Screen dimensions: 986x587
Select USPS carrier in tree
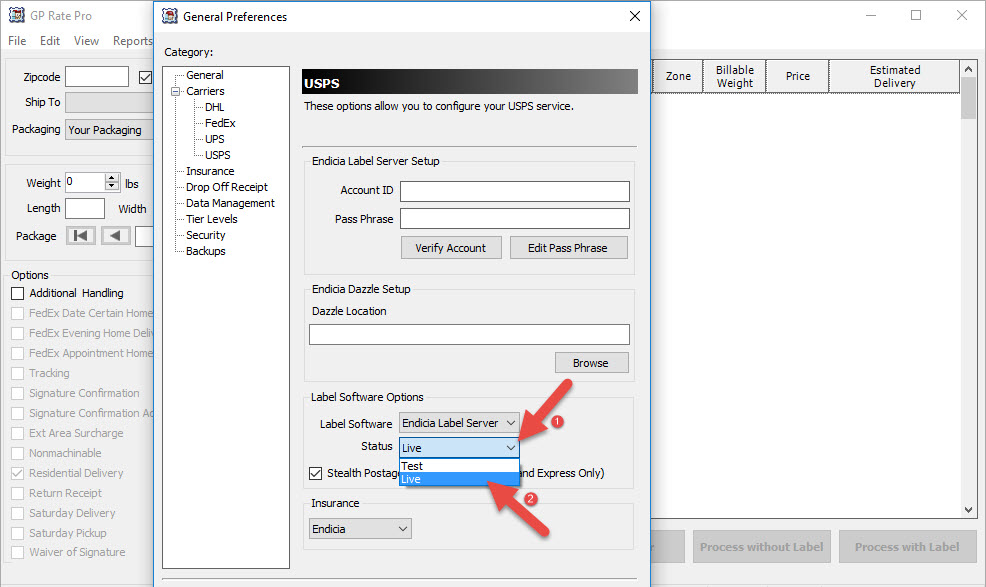[x=218, y=155]
